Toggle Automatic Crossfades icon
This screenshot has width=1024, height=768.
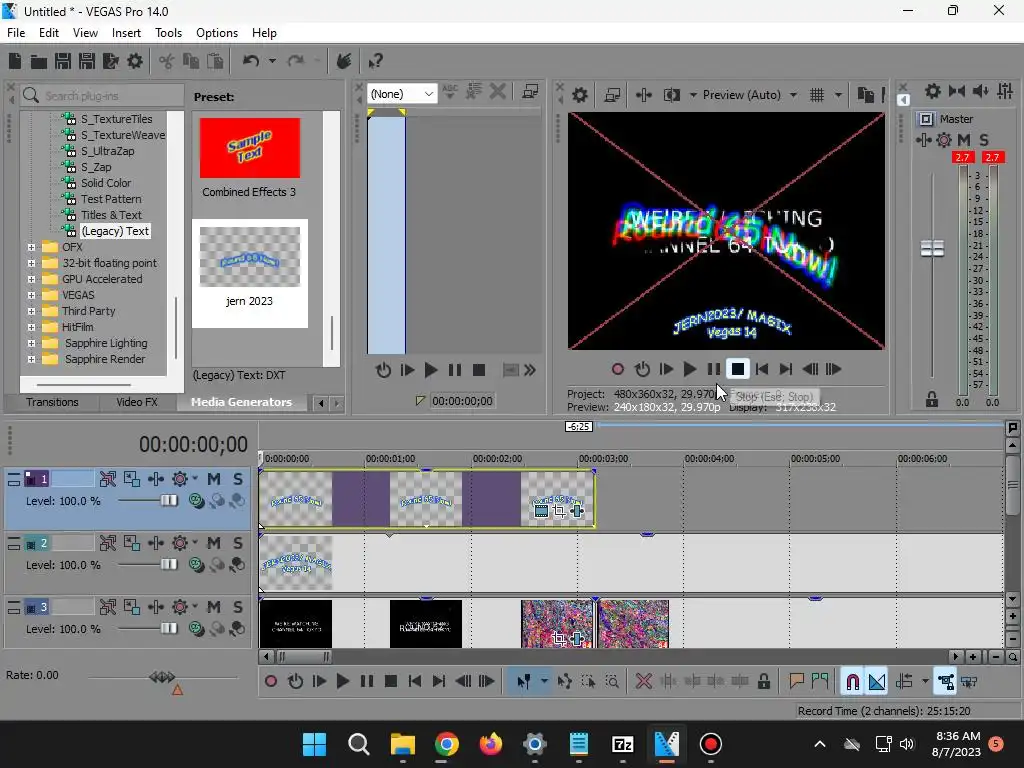coord(877,682)
